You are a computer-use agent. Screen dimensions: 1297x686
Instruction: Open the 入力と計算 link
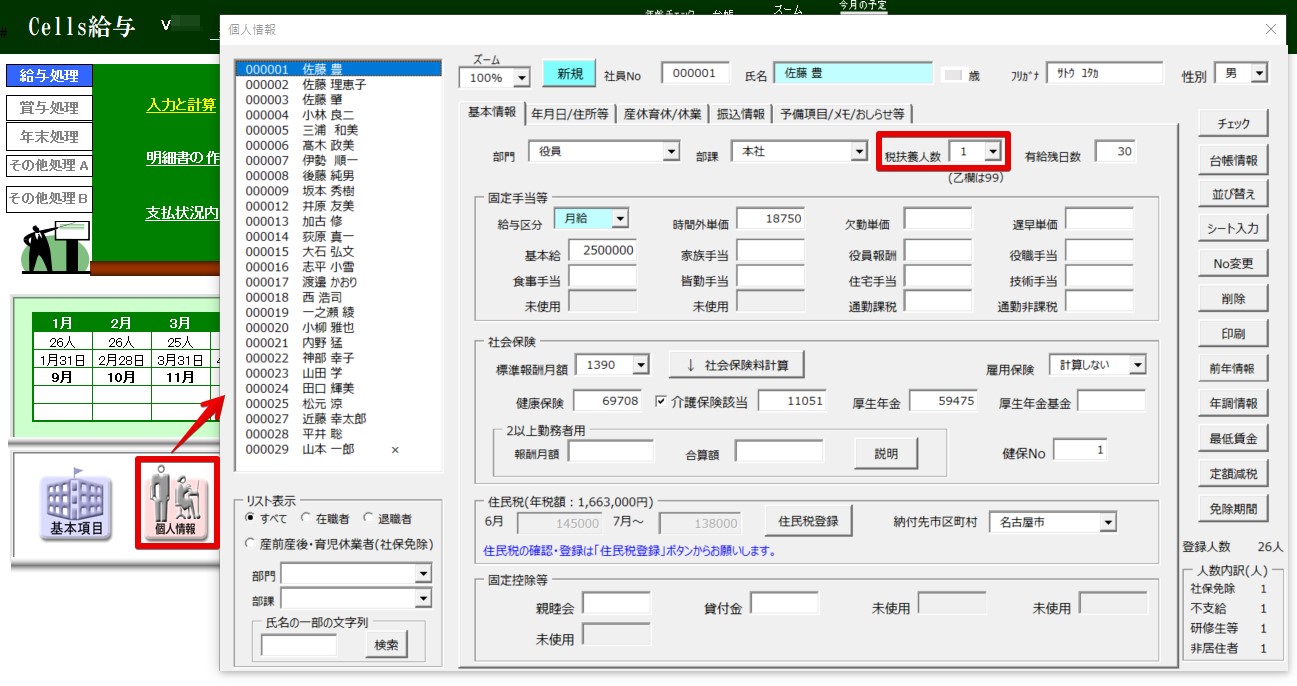[x=181, y=105]
